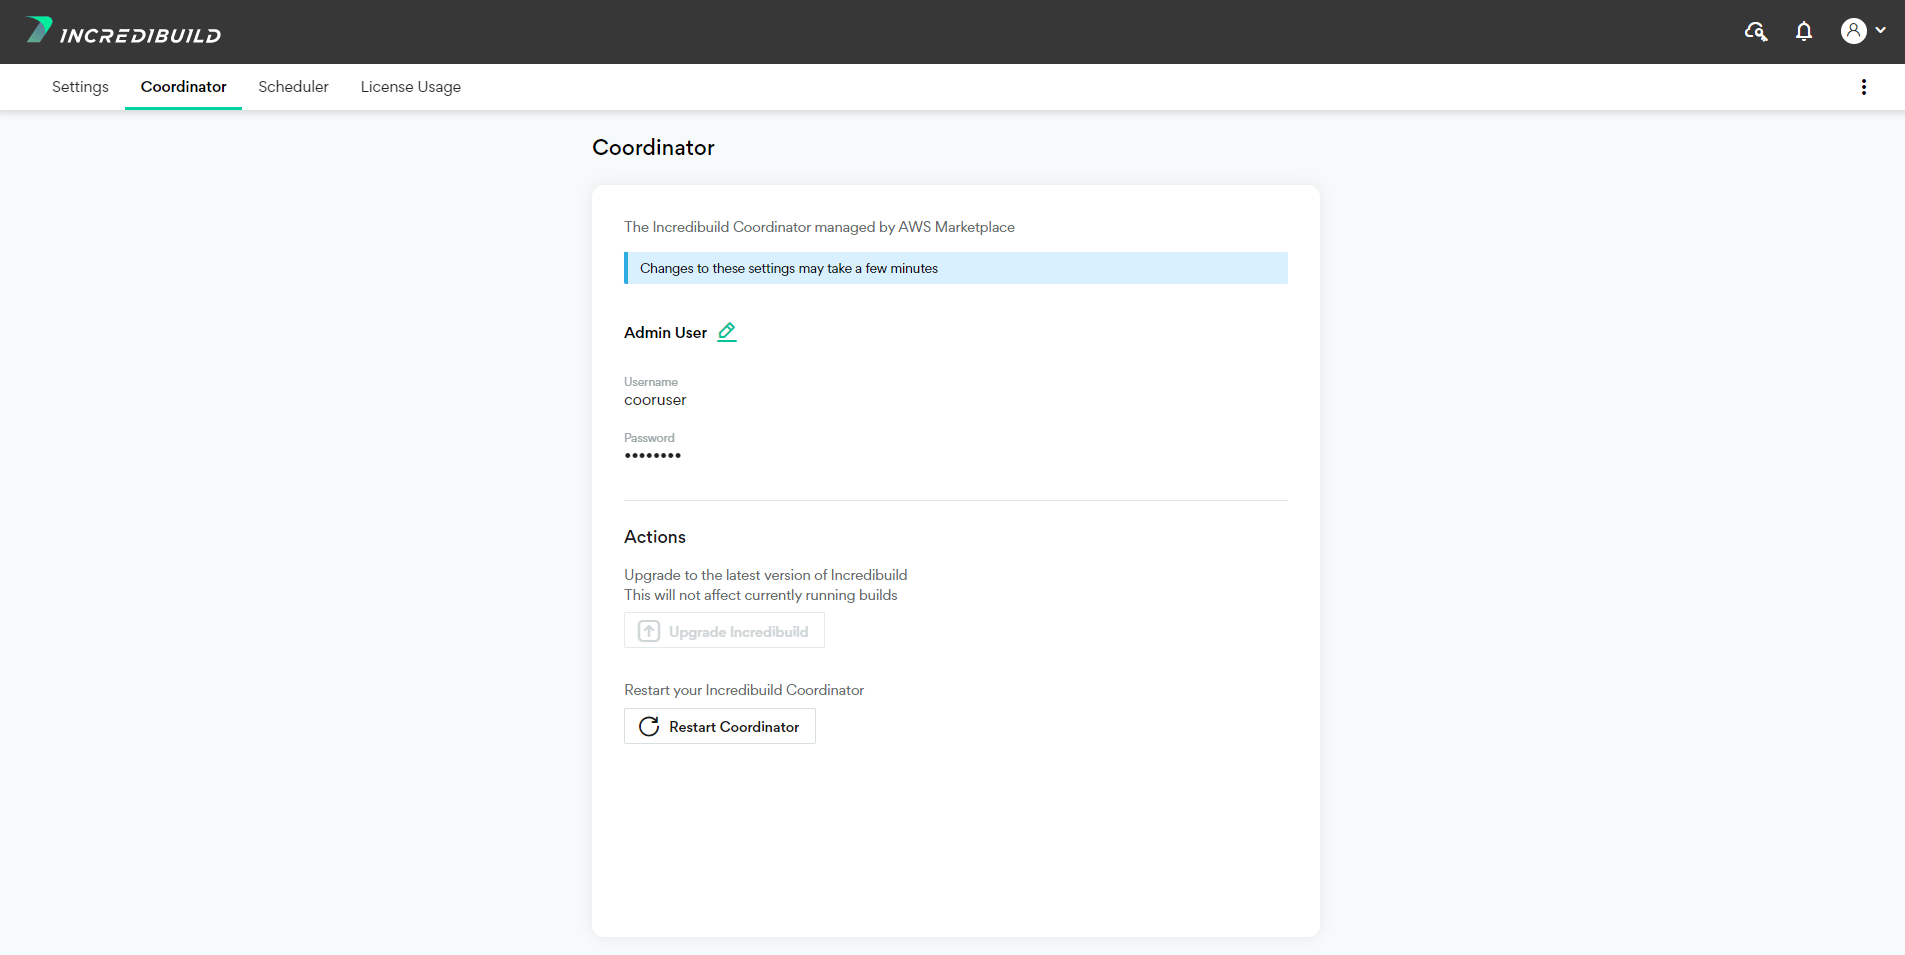Click the Admin User section label
Image resolution: width=1905 pixels, height=955 pixels.
coord(665,333)
